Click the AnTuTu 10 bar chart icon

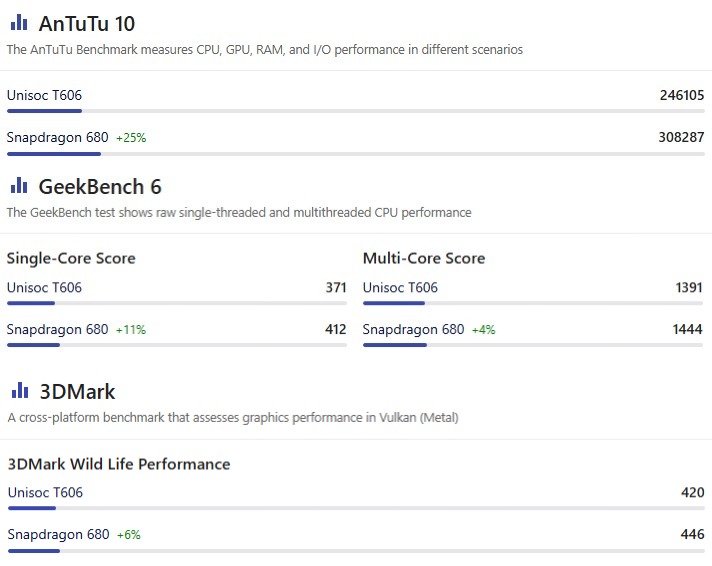click(x=19, y=23)
